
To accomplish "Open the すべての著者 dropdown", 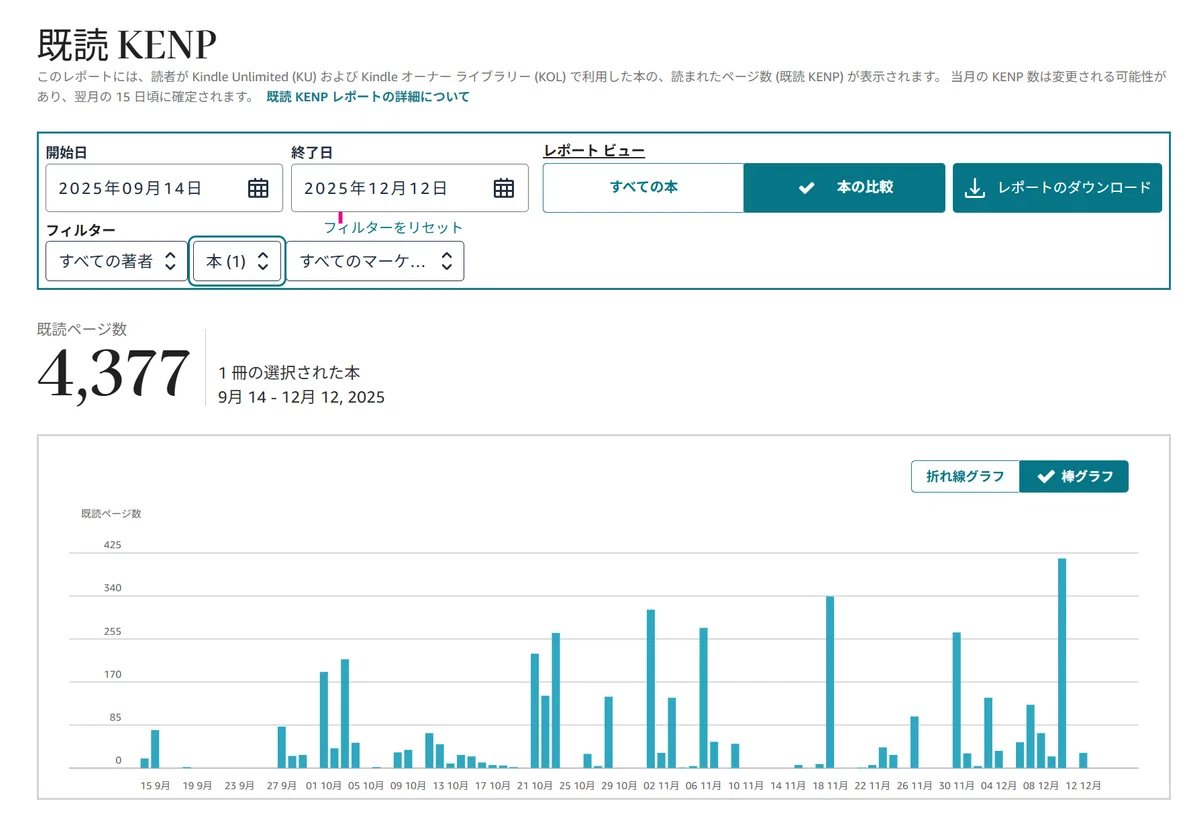I will click(116, 261).
